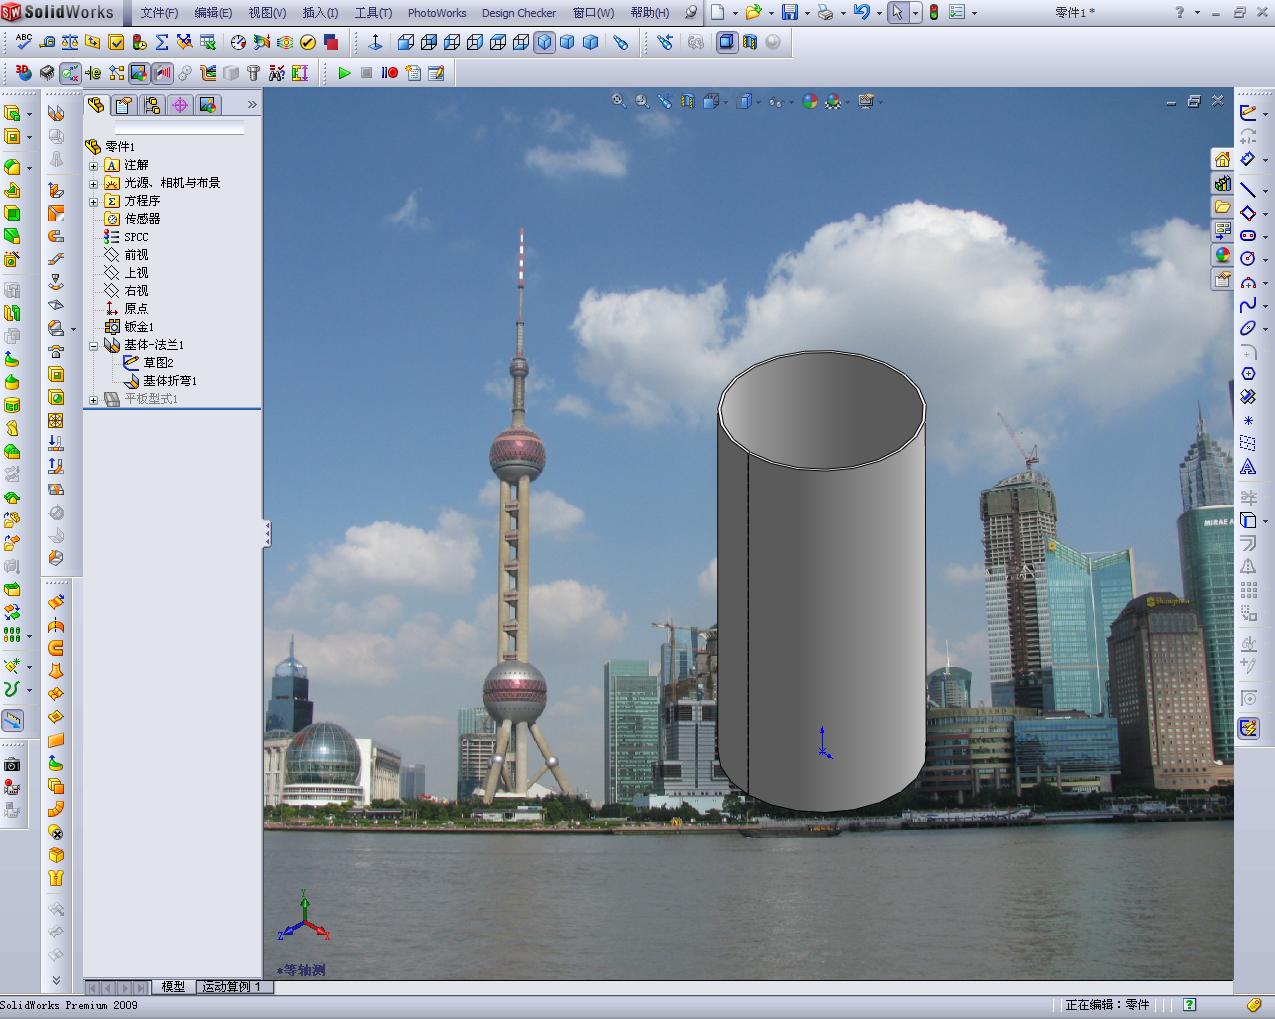
Task: Toggle the Rapid Sketch button at sketch toolbar bottom
Action: [1248, 728]
